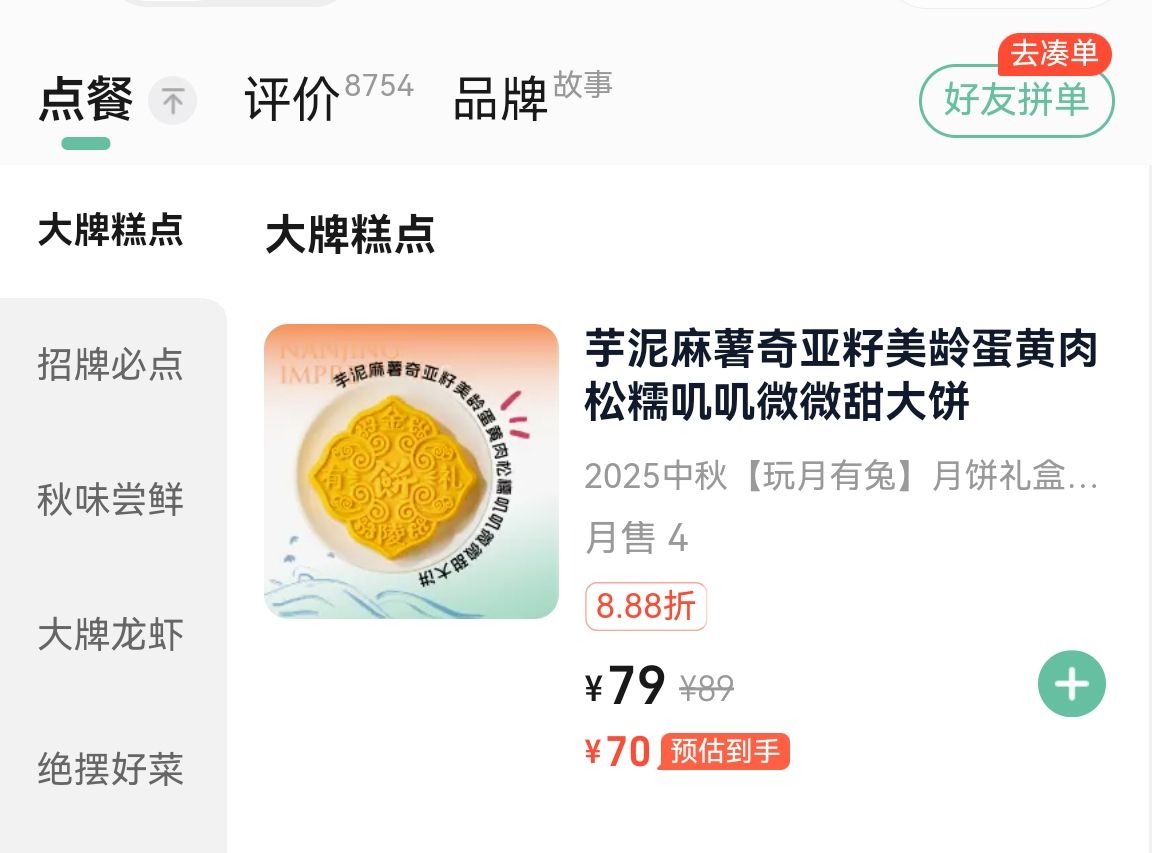This screenshot has height=853, width=1152.
Task: Select the 招牌必点 sidebar category
Action: (111, 364)
